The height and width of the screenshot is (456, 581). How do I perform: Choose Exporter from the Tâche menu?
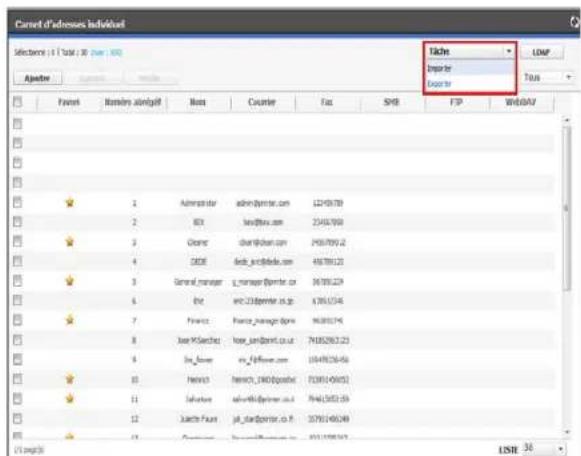click(x=470, y=84)
